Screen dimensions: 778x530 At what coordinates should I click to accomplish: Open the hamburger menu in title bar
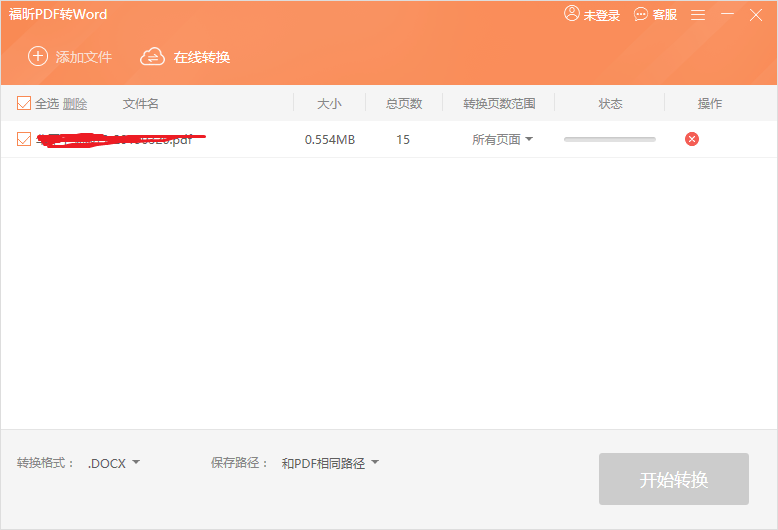(698, 15)
